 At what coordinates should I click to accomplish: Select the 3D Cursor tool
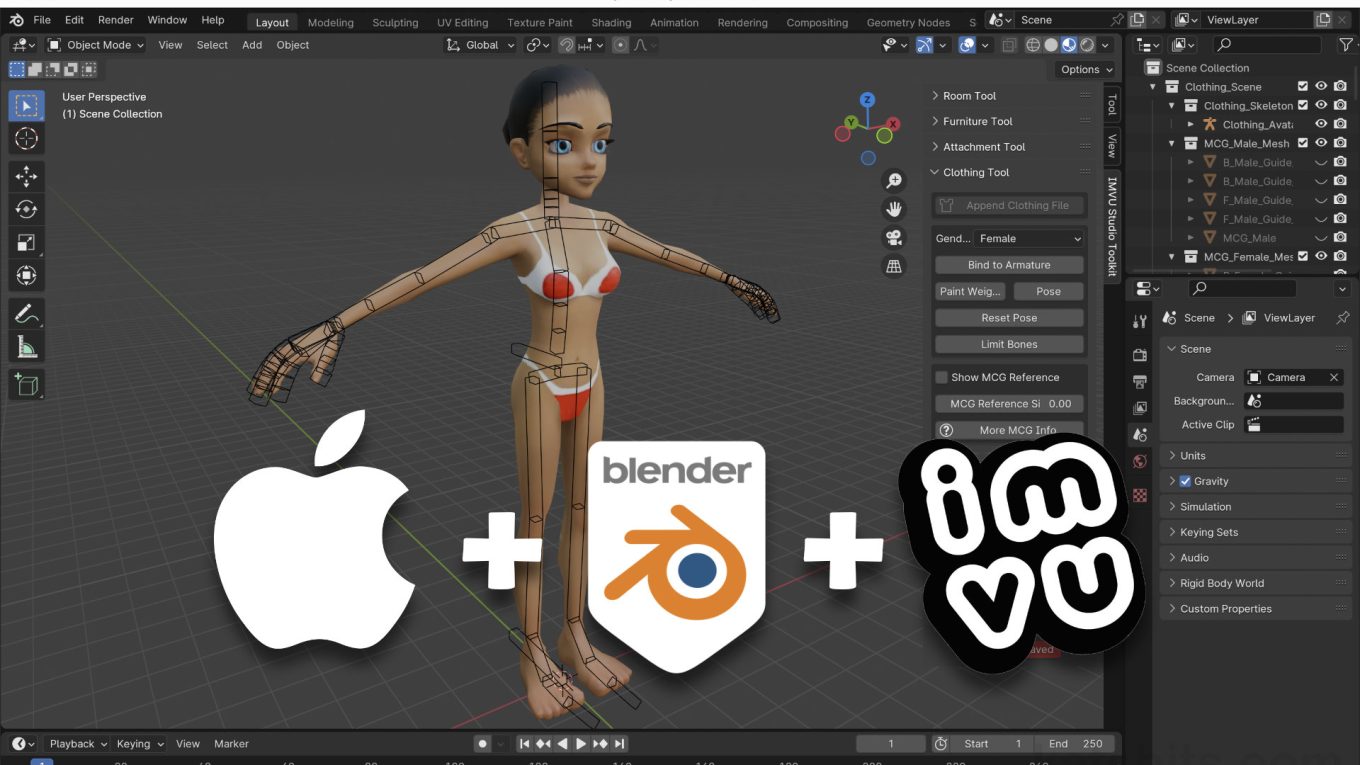(27, 139)
